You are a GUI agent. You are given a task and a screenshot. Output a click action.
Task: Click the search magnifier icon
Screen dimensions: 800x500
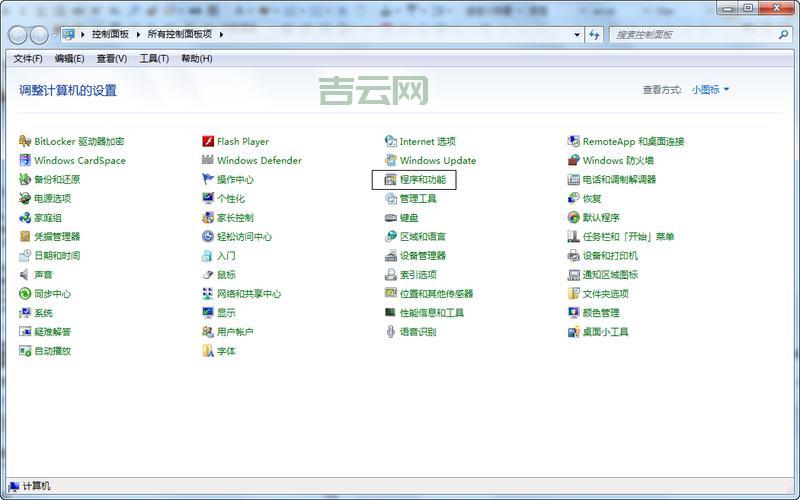[783, 35]
